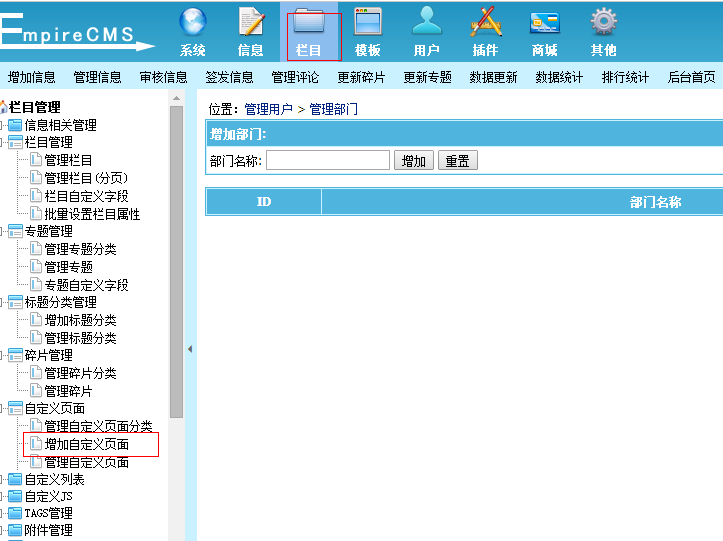Click page icon next to 管理碎片
Image resolution: width=723 pixels, height=541 pixels.
coord(36,390)
